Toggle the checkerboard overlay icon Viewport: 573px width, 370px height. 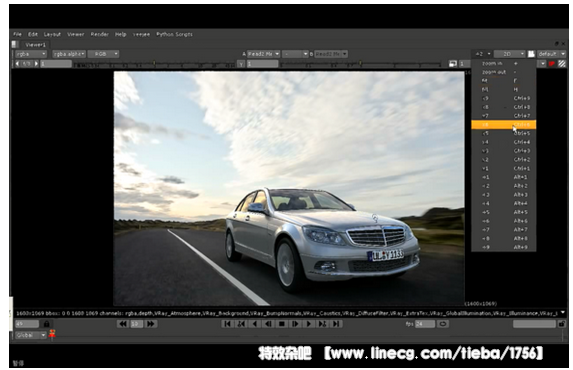click(x=562, y=64)
